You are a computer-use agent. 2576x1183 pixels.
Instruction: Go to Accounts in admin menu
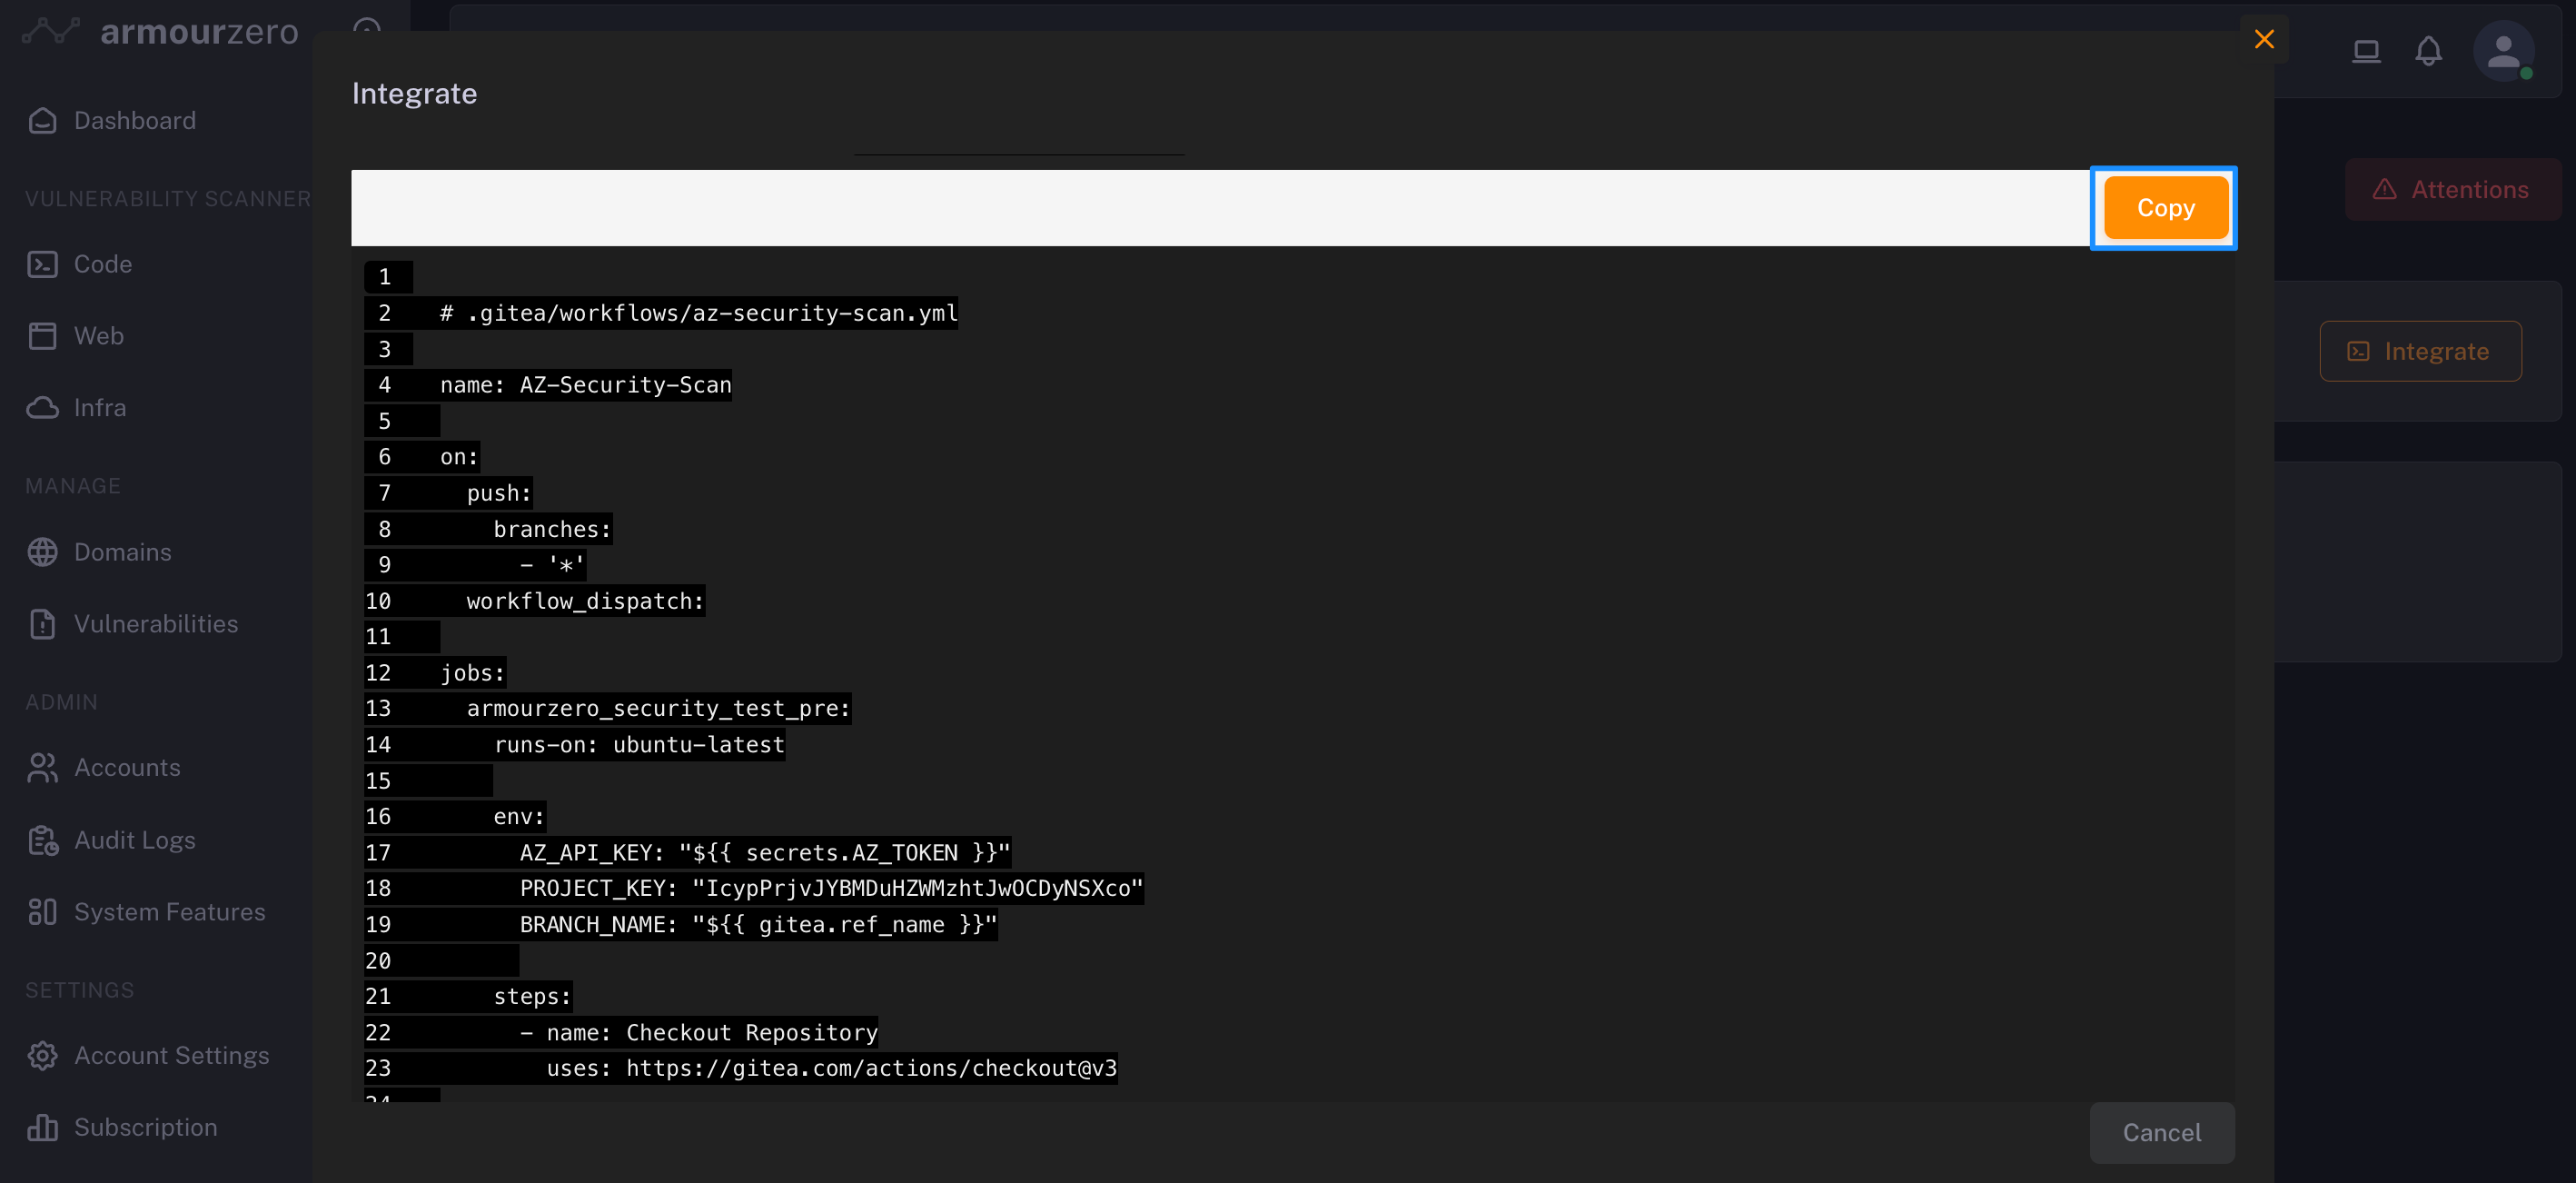(x=127, y=768)
